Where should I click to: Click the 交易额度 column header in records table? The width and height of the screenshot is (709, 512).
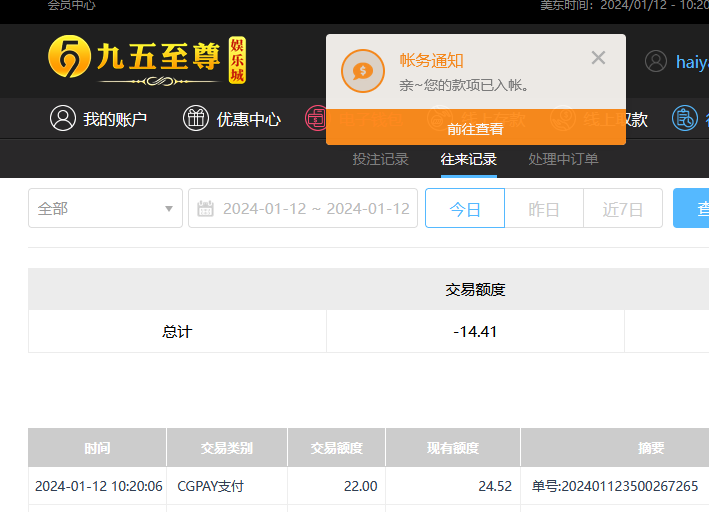[x=336, y=448]
